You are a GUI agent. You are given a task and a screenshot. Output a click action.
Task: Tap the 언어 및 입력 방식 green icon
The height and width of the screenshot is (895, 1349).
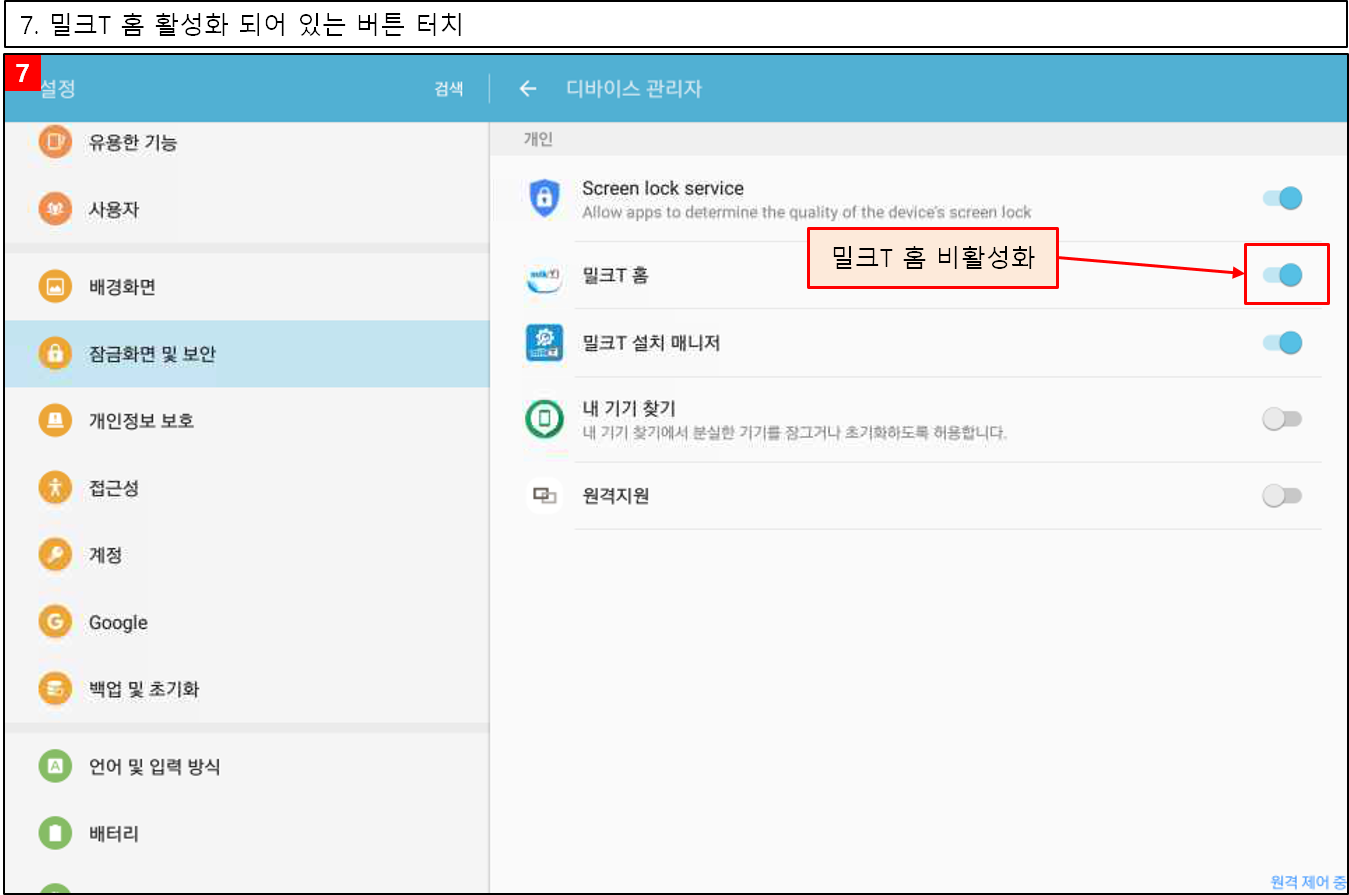point(55,767)
